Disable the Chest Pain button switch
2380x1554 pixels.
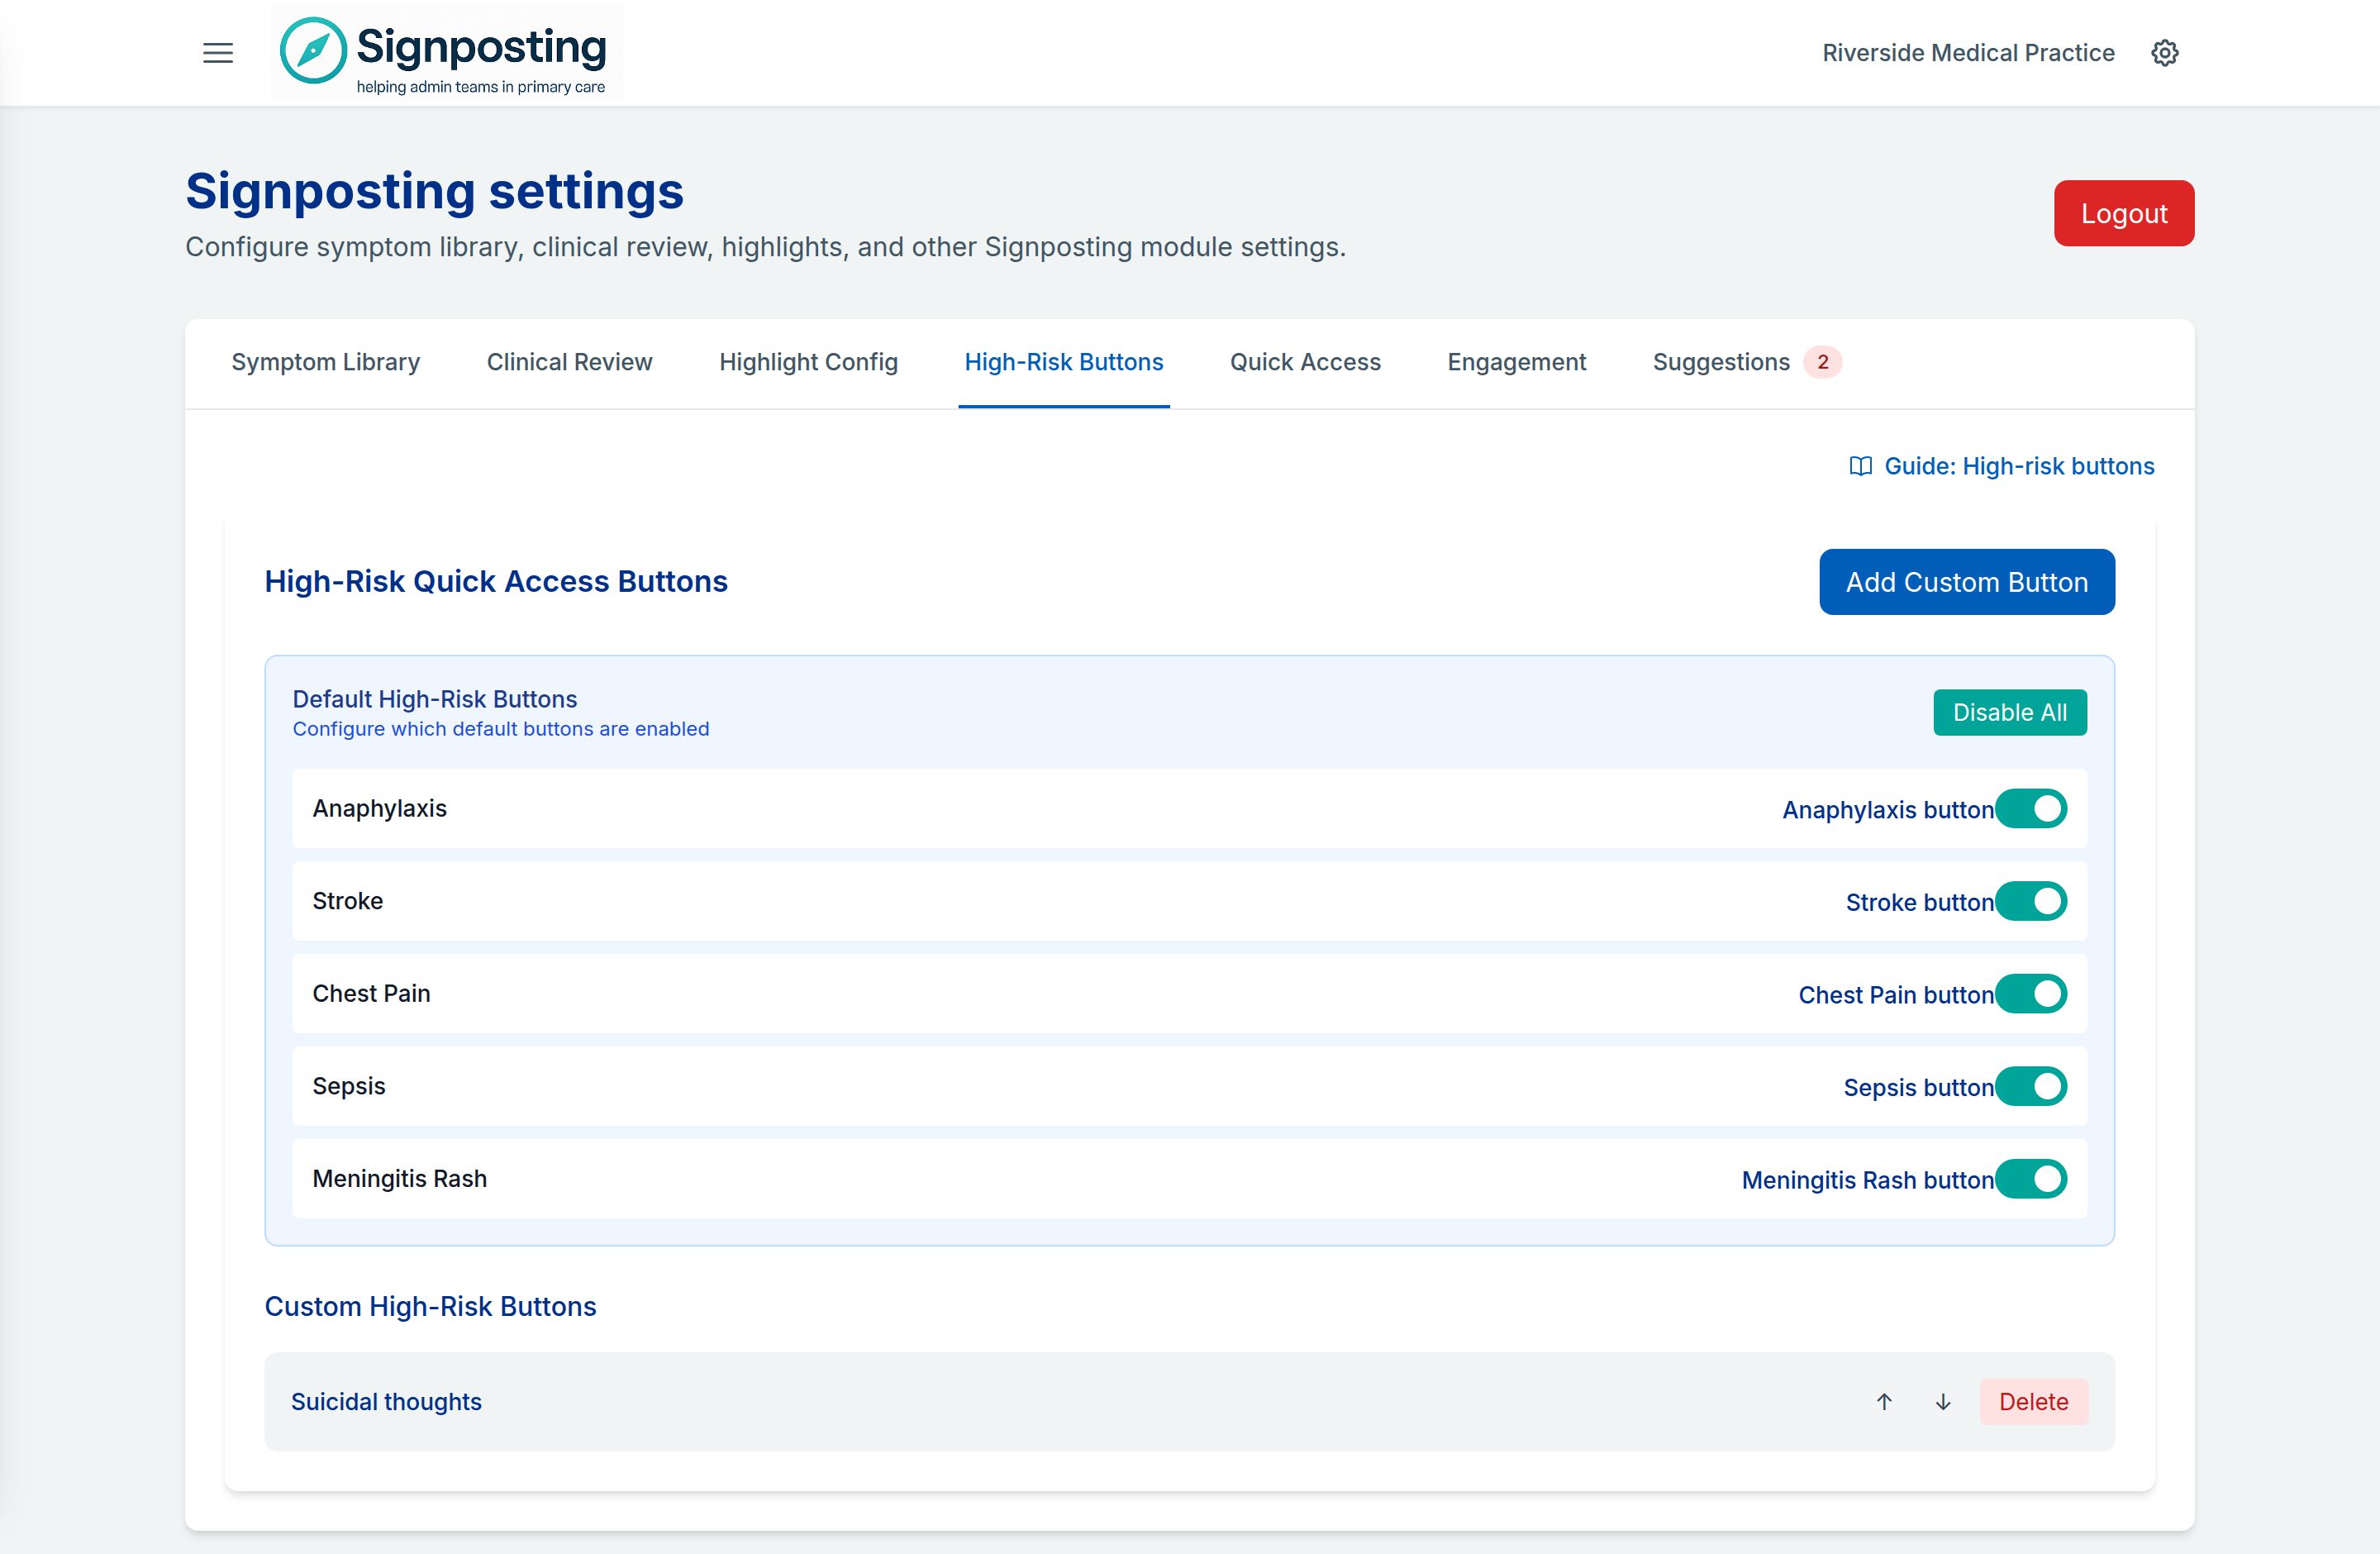point(2031,994)
